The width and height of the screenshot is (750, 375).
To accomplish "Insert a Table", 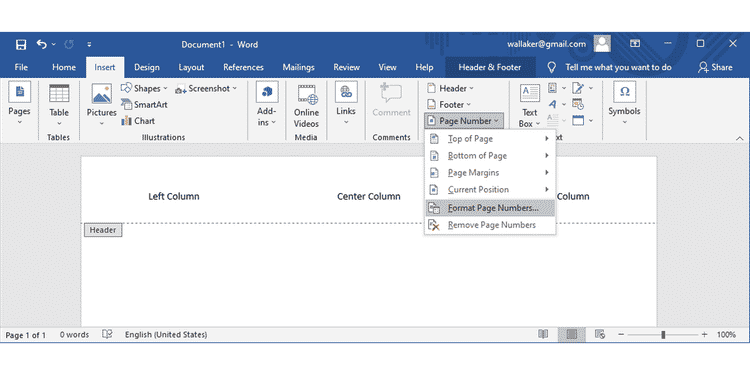I will click(x=59, y=104).
